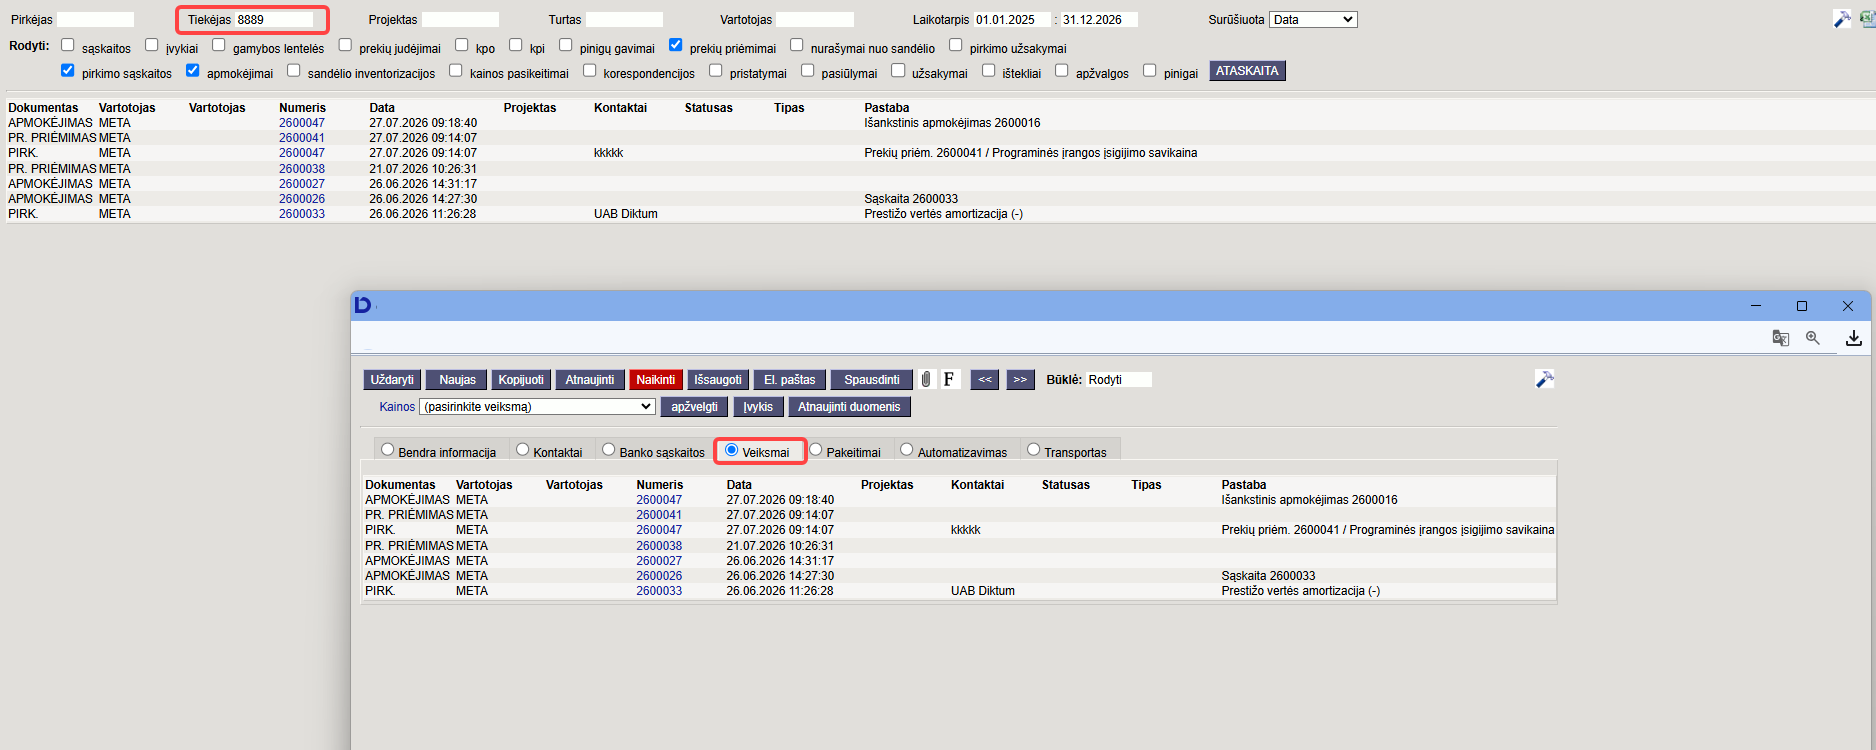The image size is (1876, 750).
Task: Click the Tiekėjas field containing 8889
Action: [274, 20]
